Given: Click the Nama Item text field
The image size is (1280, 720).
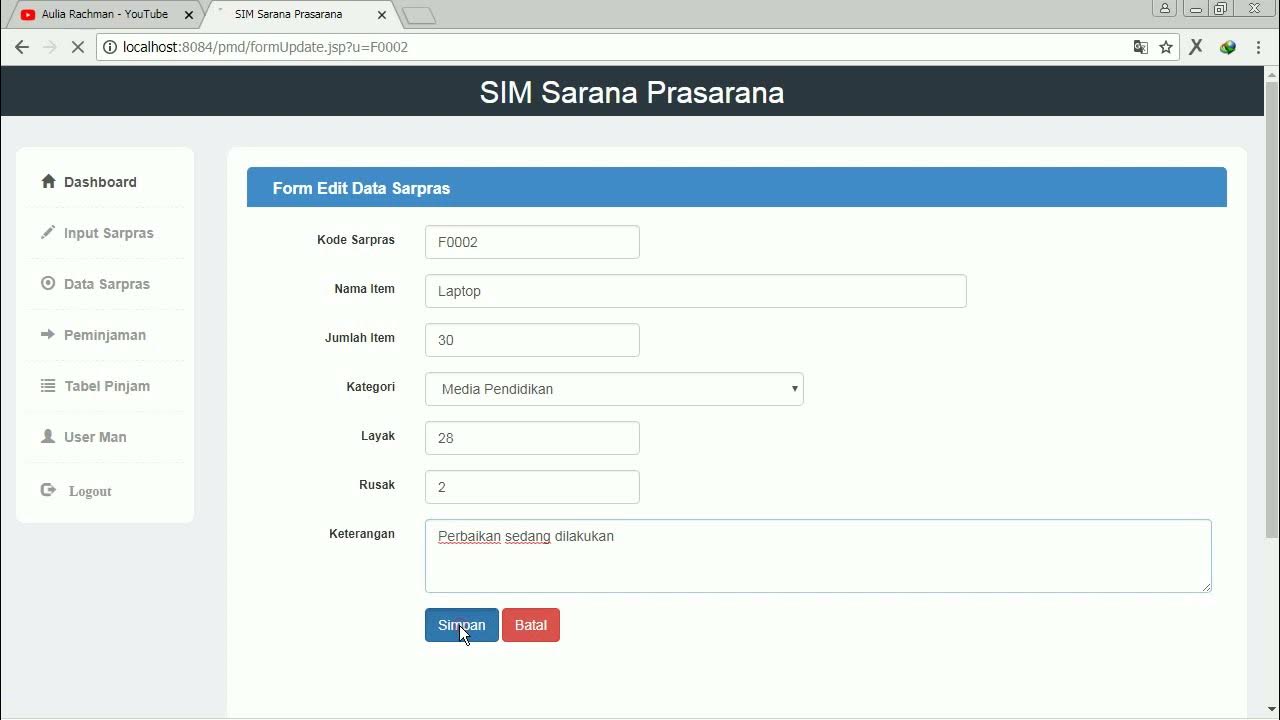Looking at the screenshot, I should pyautogui.click(x=695, y=291).
